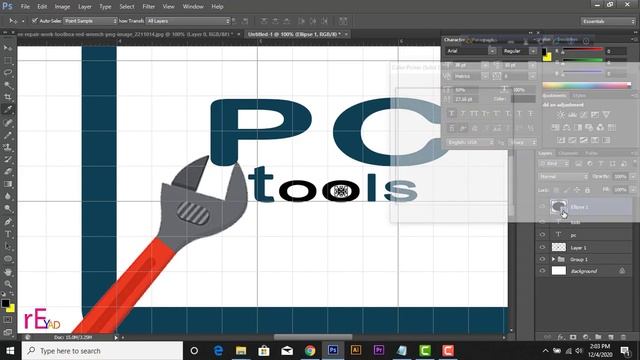Open the Layer menu
Screen dimensions: 640x360
pyautogui.click(x=84, y=7)
